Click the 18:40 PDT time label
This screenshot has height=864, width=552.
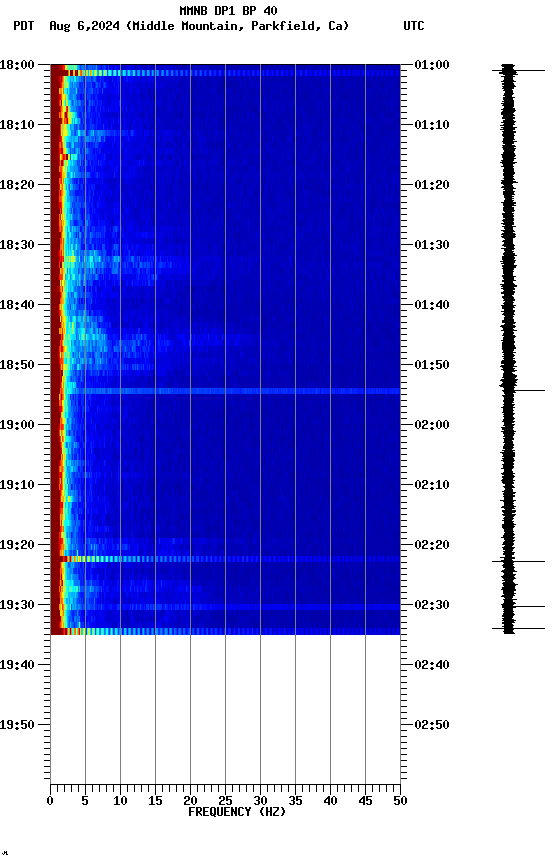[x=17, y=305]
